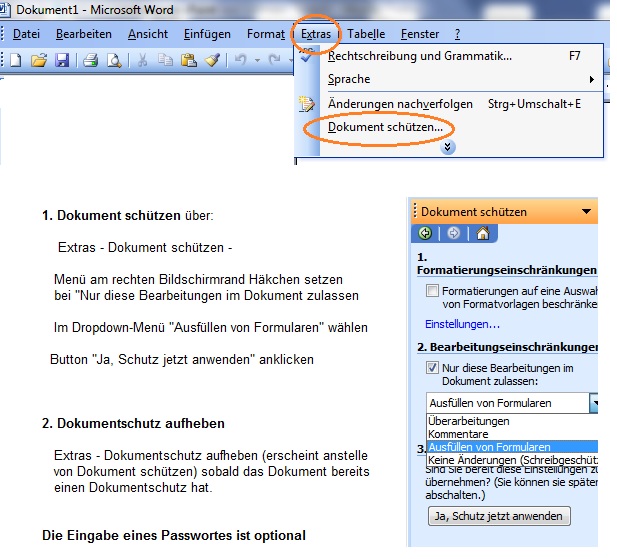The image size is (617, 559).
Task: Open the Einfügen menu
Action: pyautogui.click(x=207, y=34)
